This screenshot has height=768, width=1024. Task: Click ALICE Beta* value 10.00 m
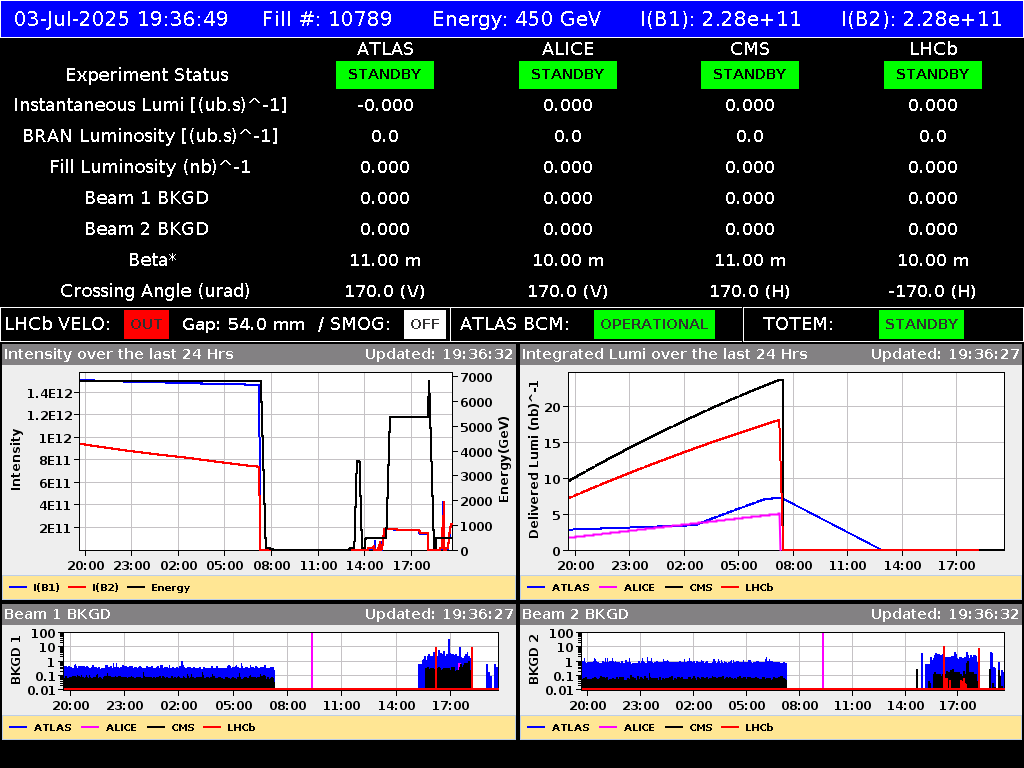pos(568,261)
